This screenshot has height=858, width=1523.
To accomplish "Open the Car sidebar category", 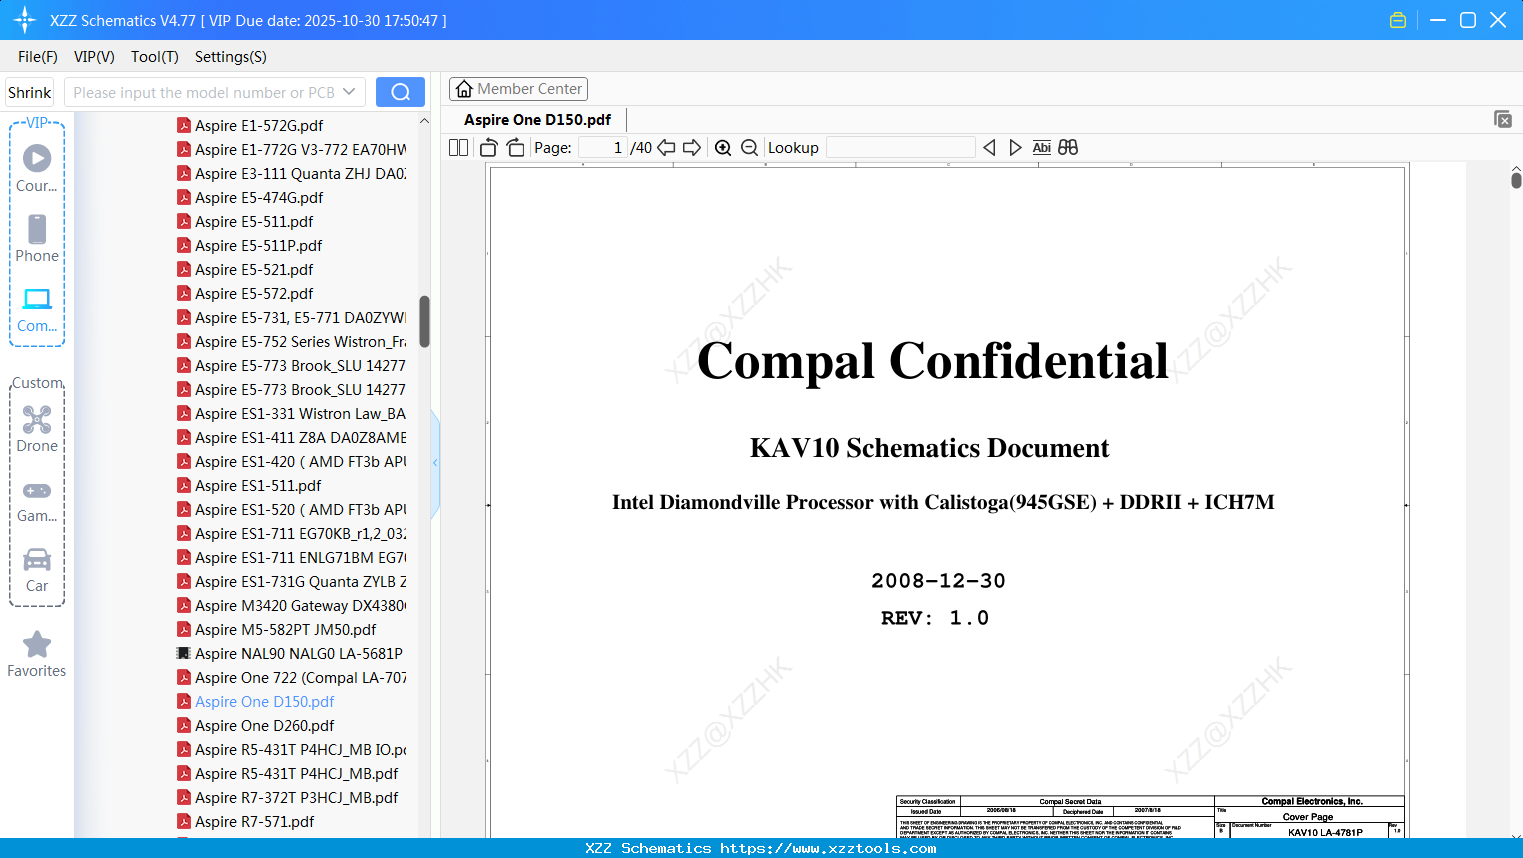I will pos(37,570).
